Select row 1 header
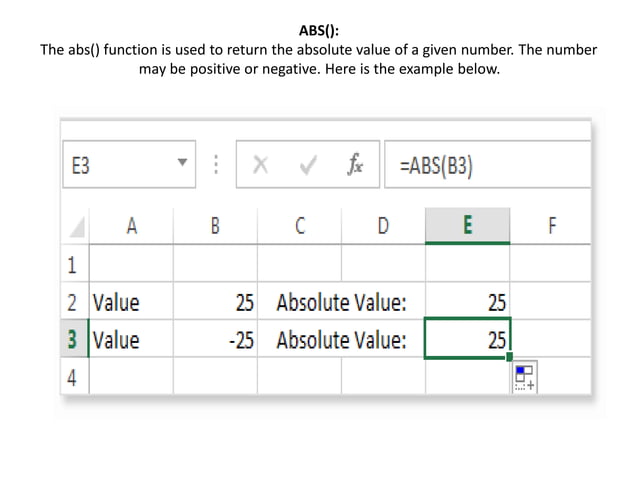Image resolution: width=638 pixels, height=478 pixels. [x=73, y=265]
